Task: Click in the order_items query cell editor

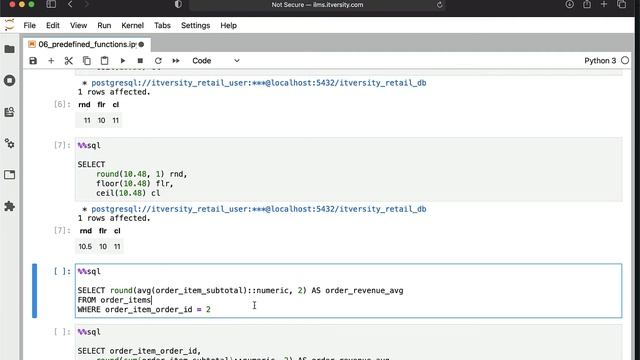Action: coord(349,291)
